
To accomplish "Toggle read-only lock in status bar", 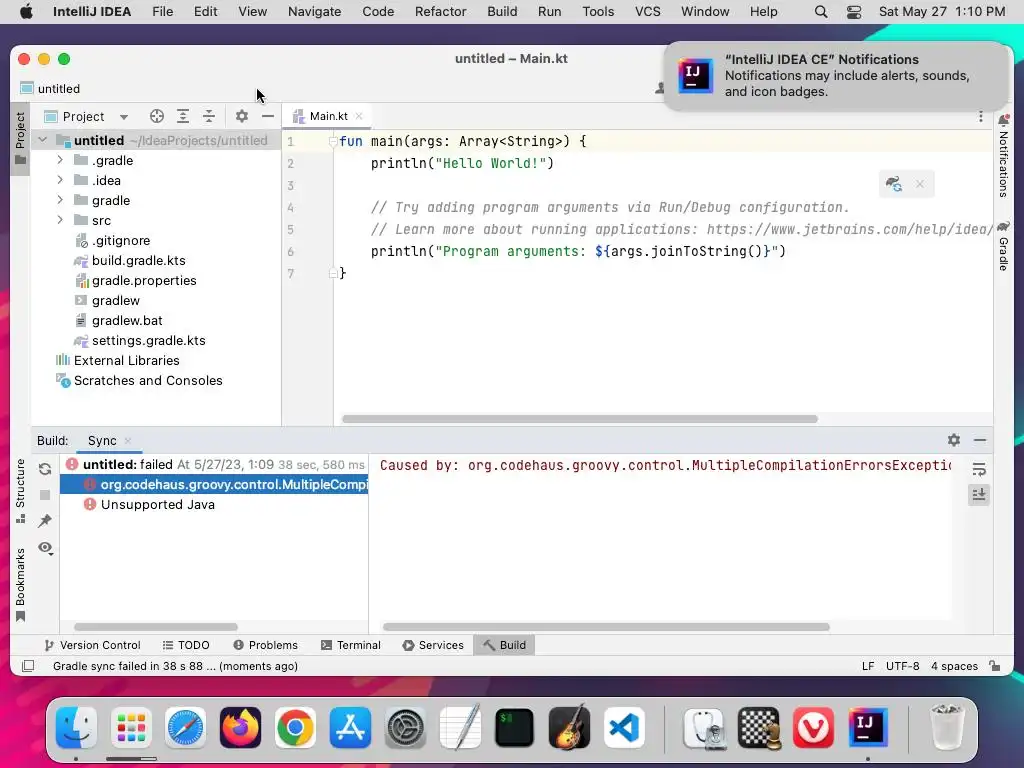I will coord(995,665).
